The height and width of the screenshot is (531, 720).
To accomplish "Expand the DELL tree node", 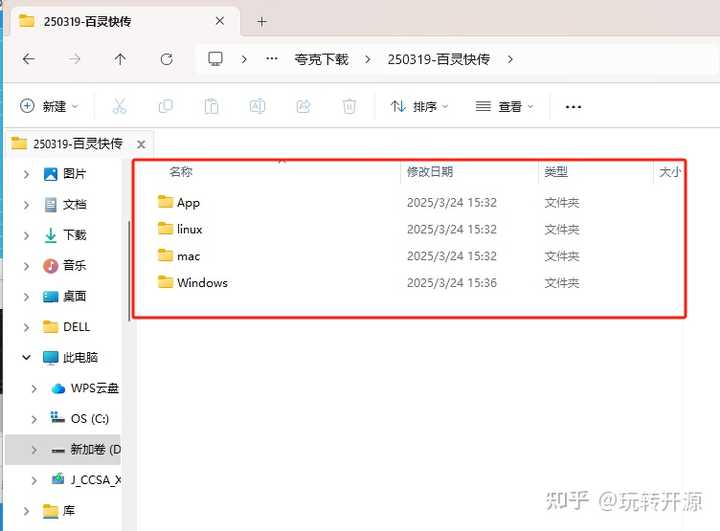I will click(26, 328).
